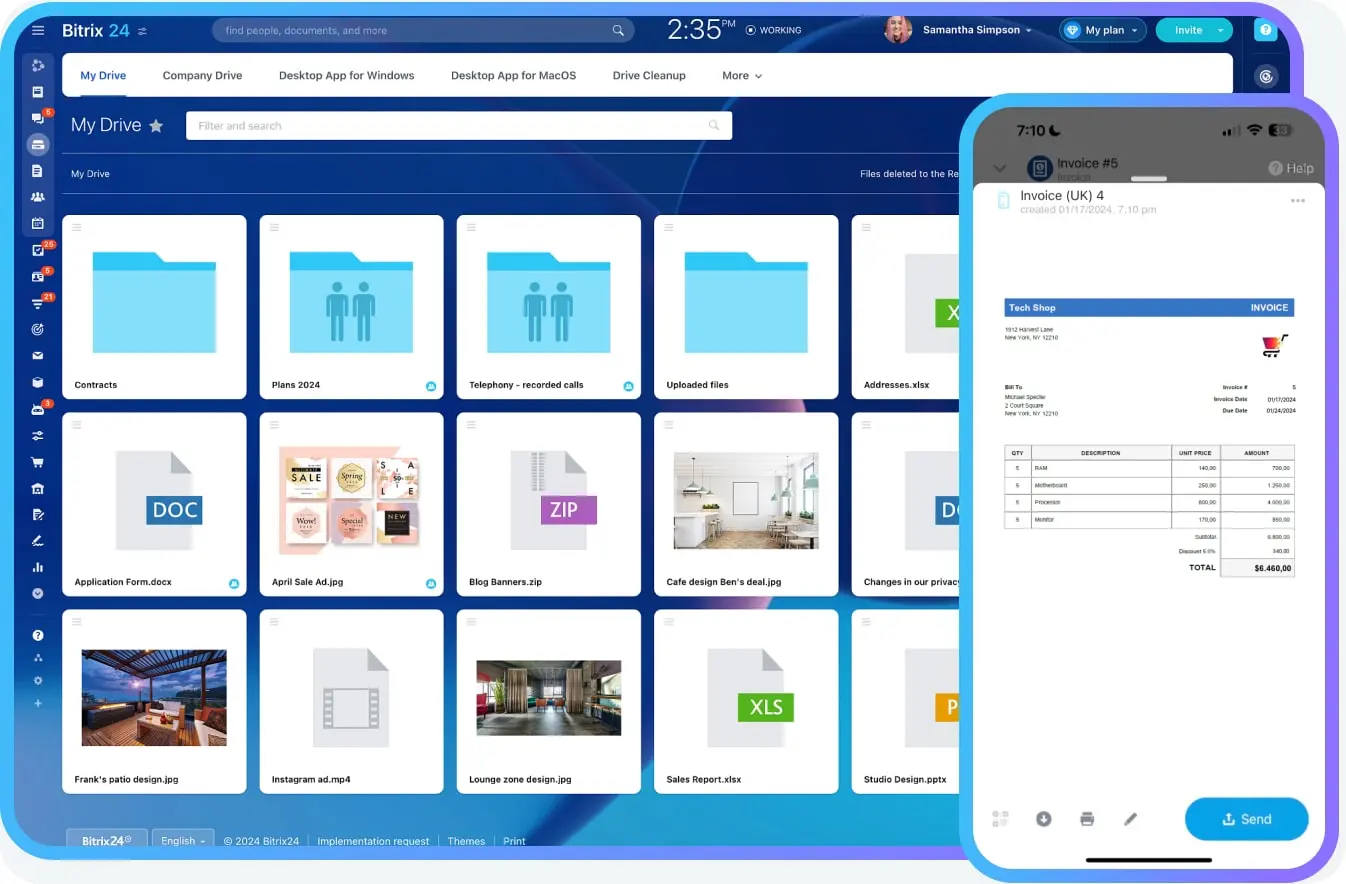The width and height of the screenshot is (1346, 884).
Task: Open the grip menu on Contracts folder tile
Action: 77,228
